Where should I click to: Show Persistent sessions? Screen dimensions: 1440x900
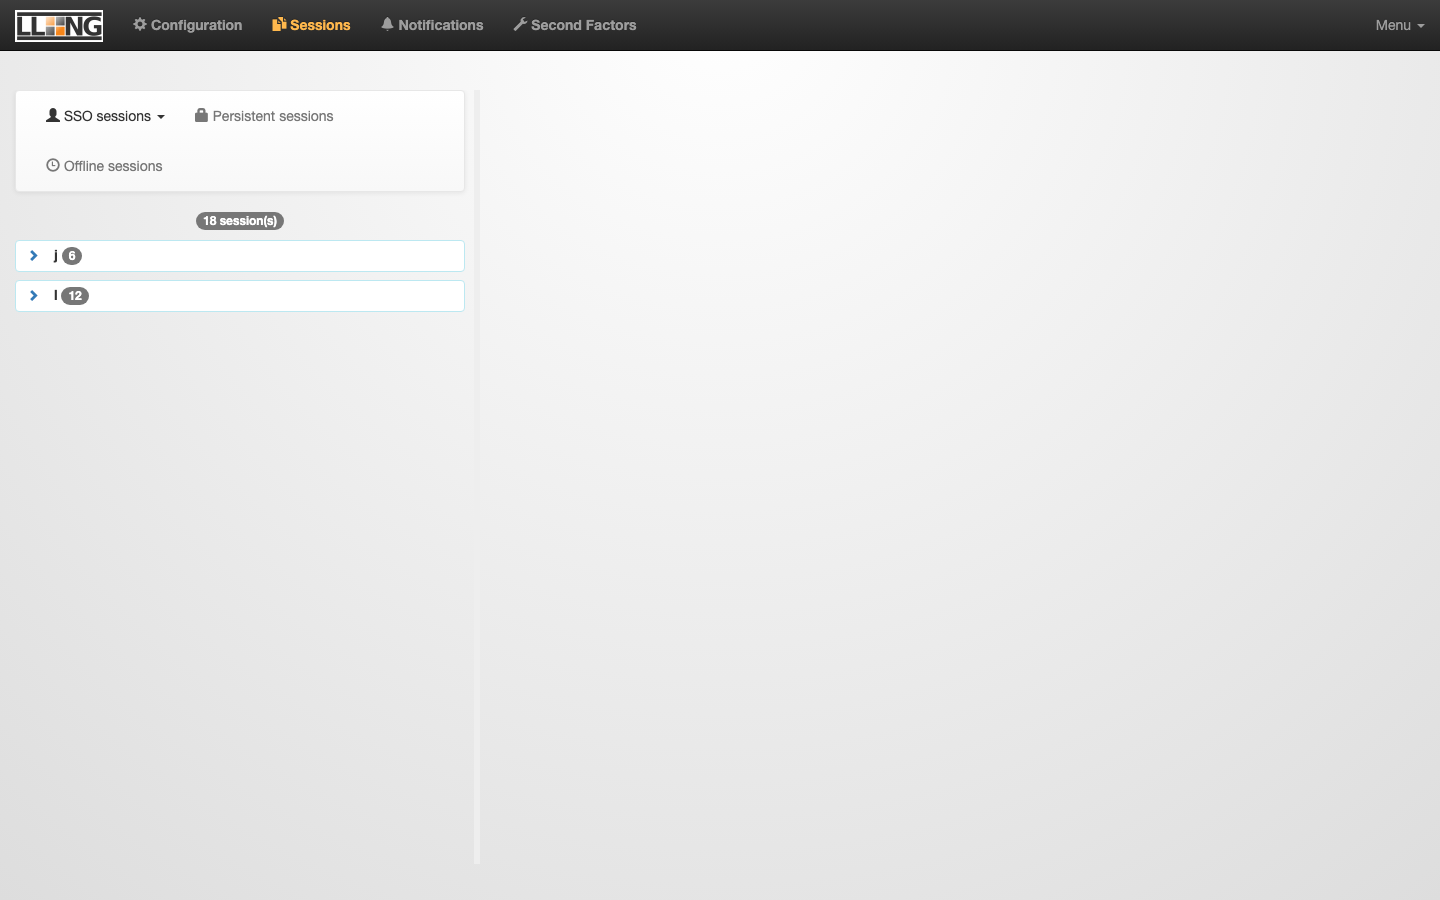[x=264, y=116]
